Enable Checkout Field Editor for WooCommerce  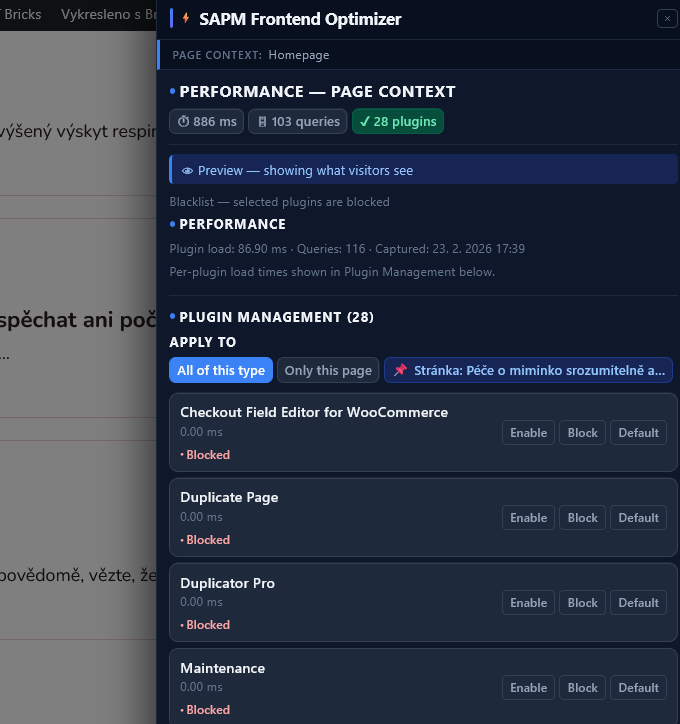[x=528, y=433]
